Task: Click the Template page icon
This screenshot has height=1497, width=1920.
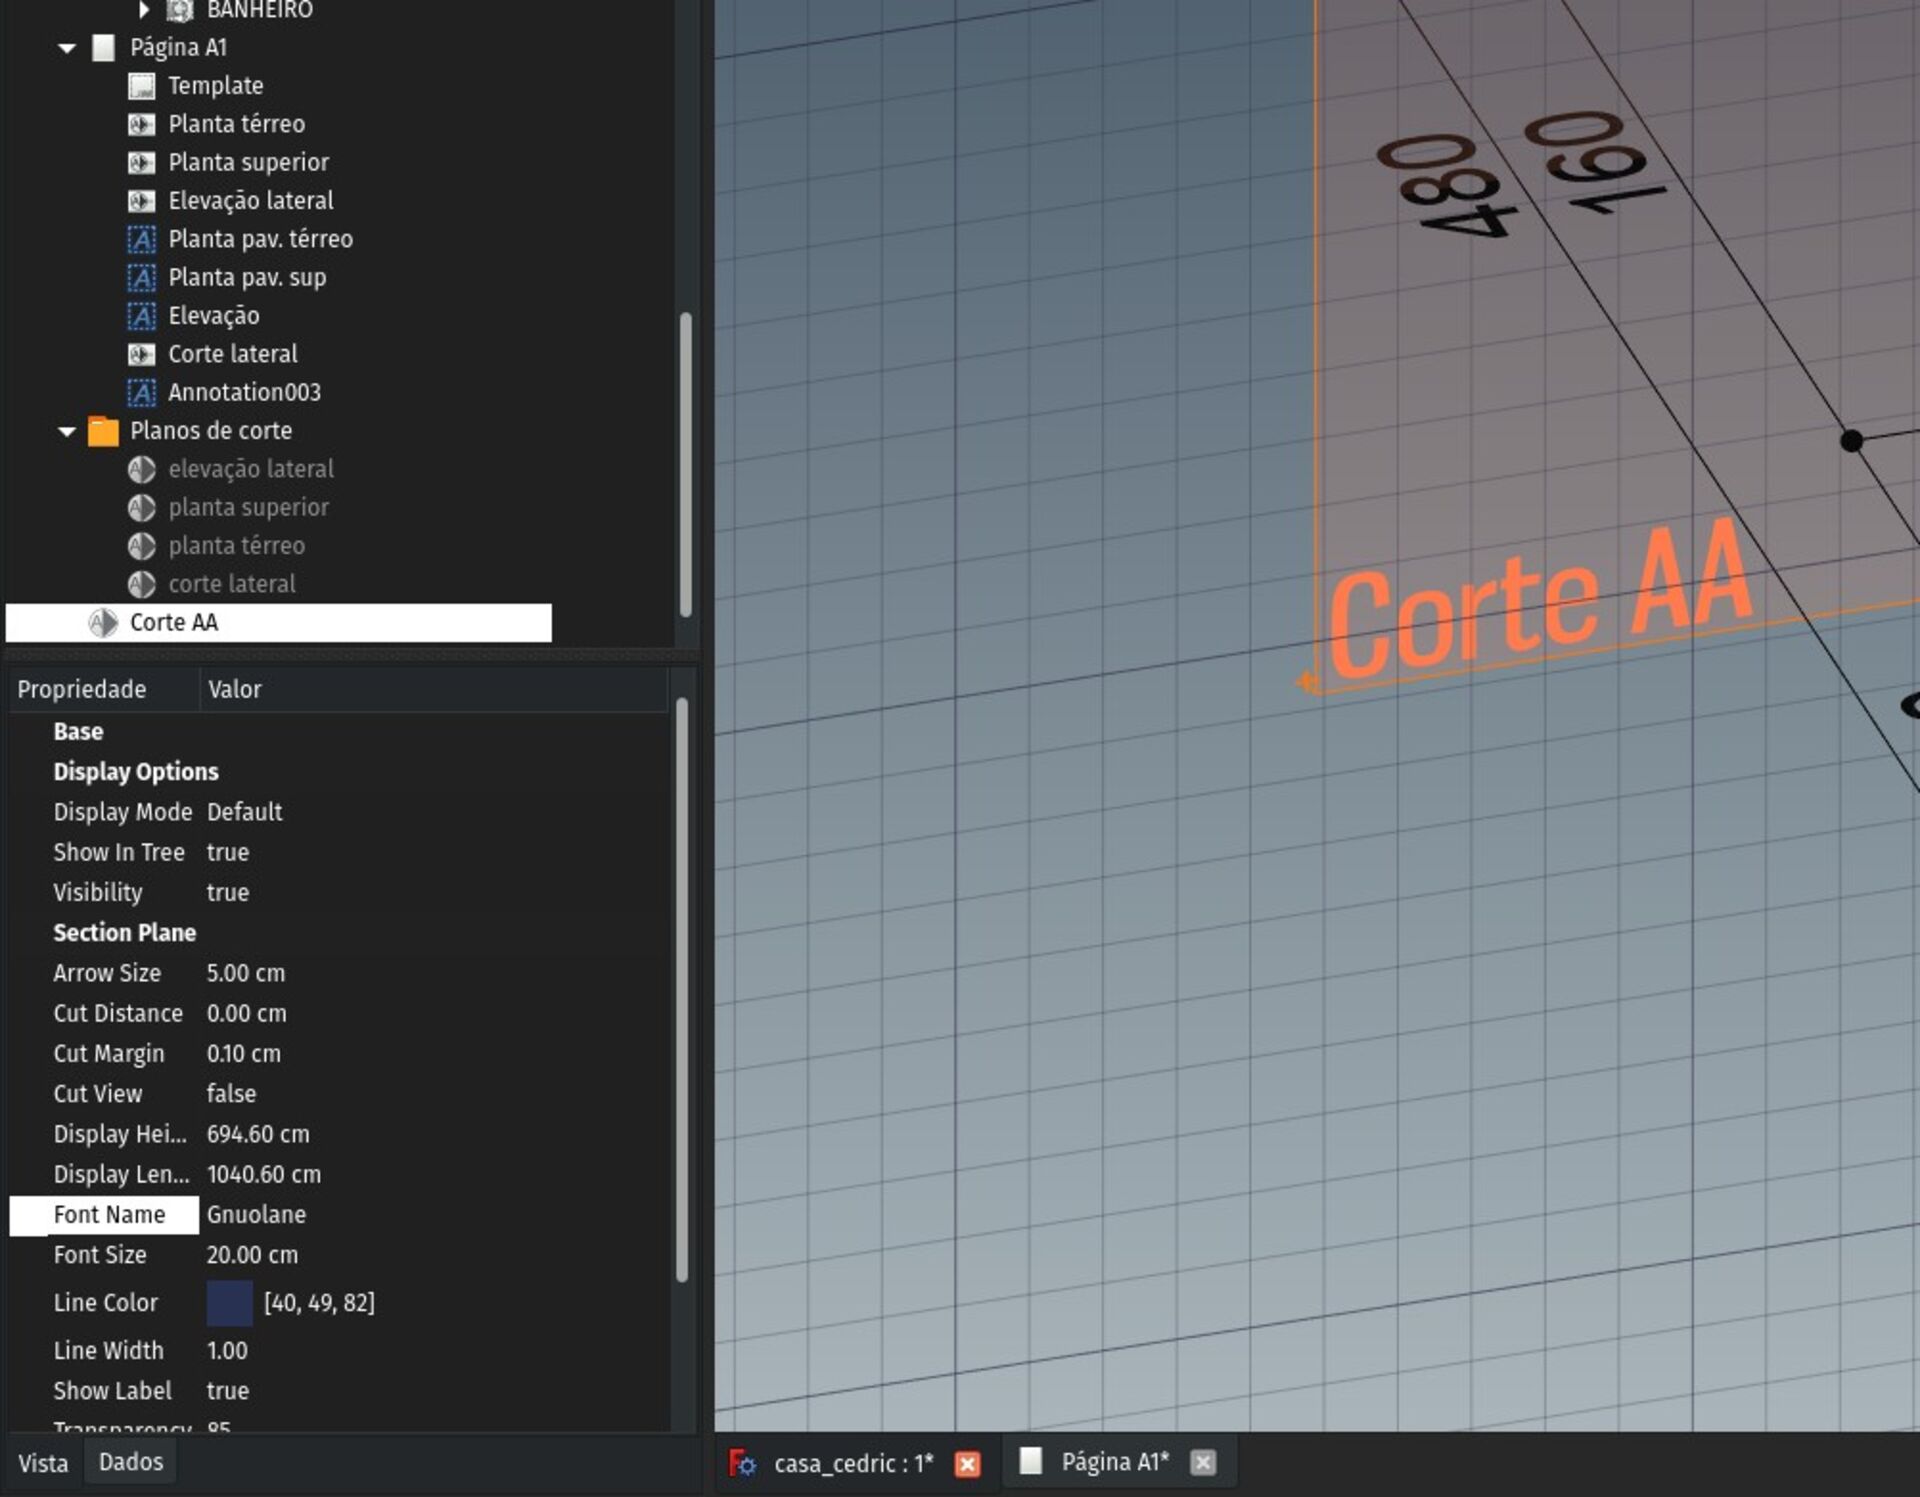Action: 141,86
